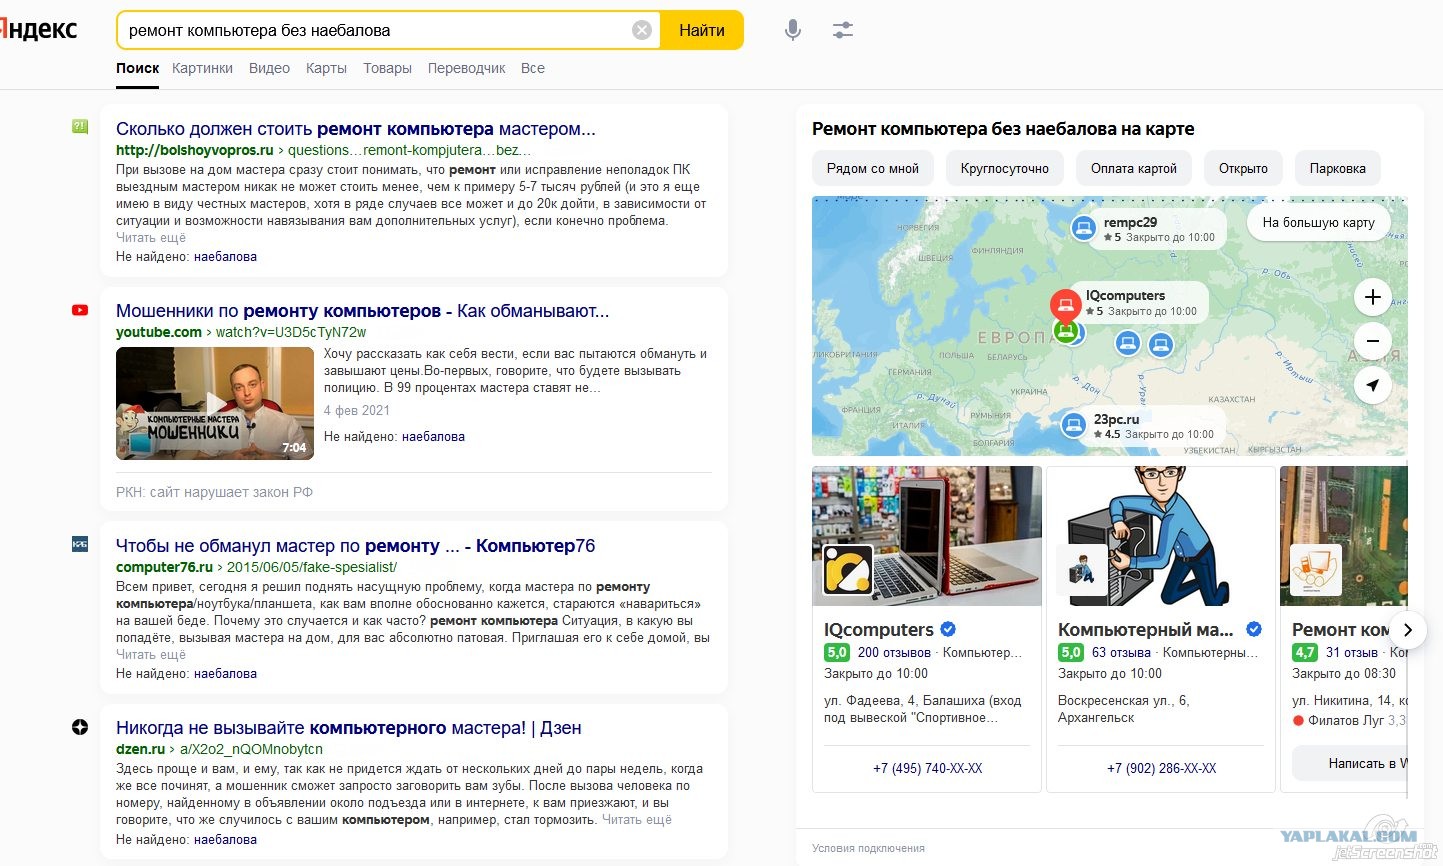Open the Условия подключения link

[868, 848]
